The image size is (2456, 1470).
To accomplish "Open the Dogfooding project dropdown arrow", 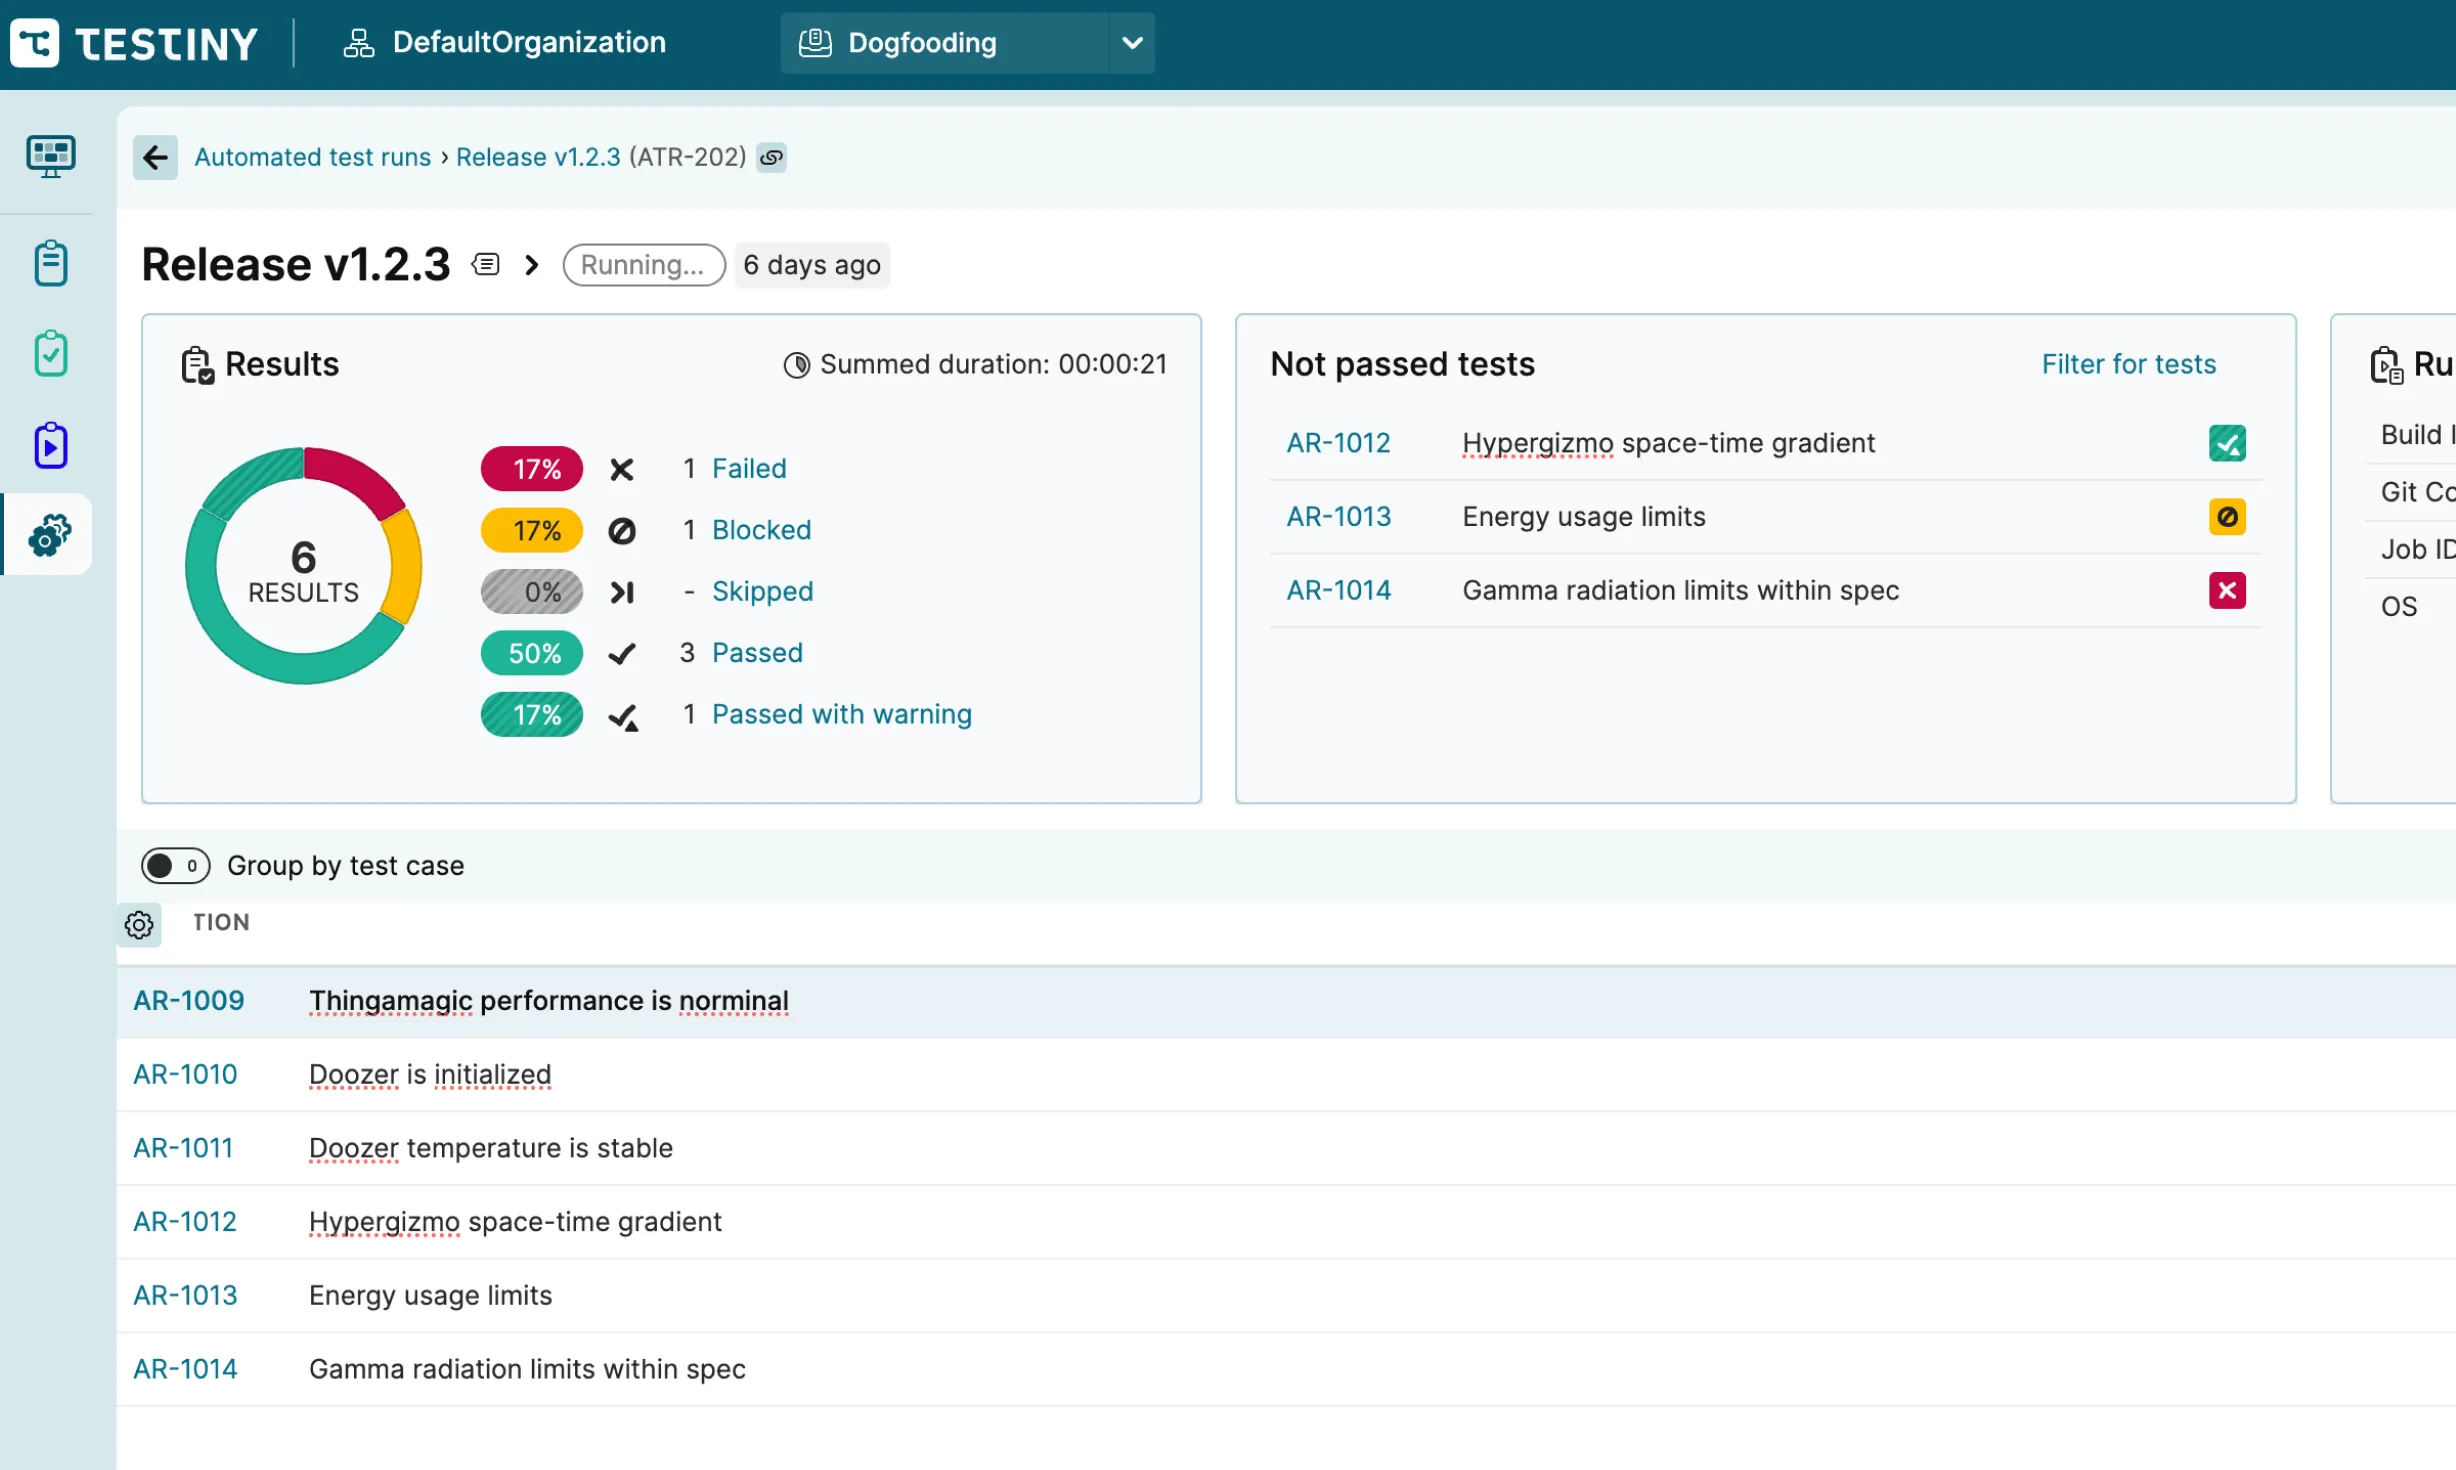I will point(1131,43).
